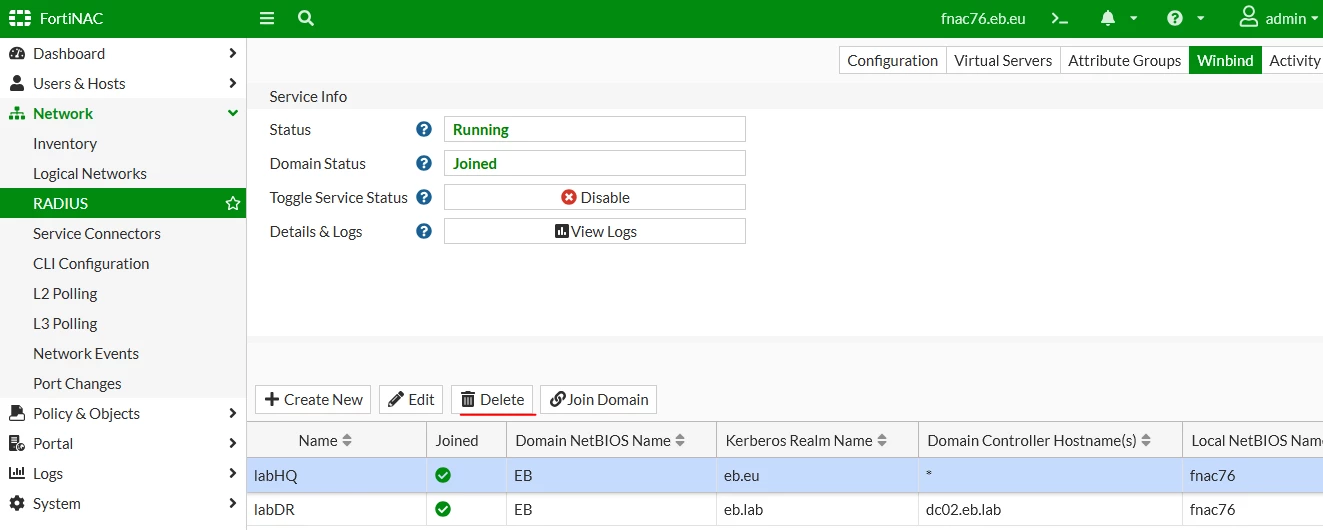Screen dimensions: 1323x530
Task: Click the Edit button
Action: pyautogui.click(x=411, y=399)
